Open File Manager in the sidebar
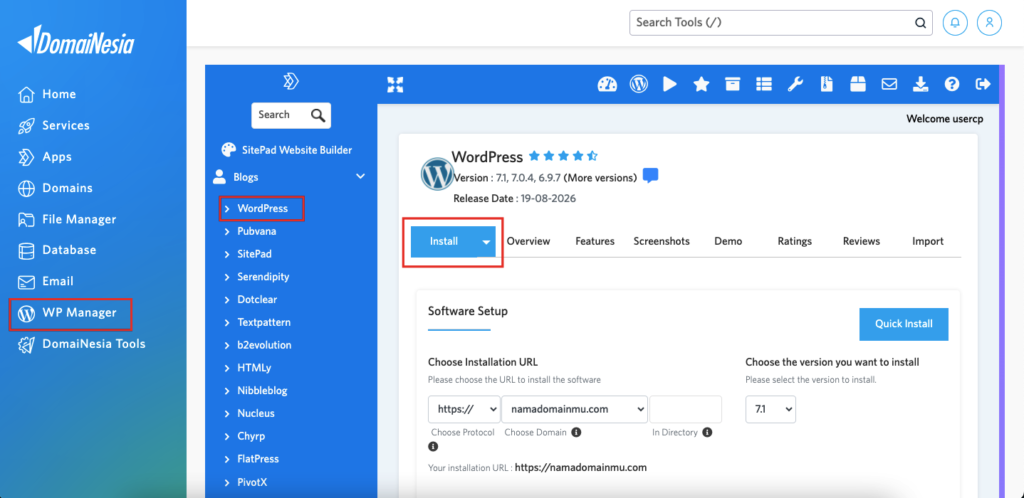 [x=67, y=219]
